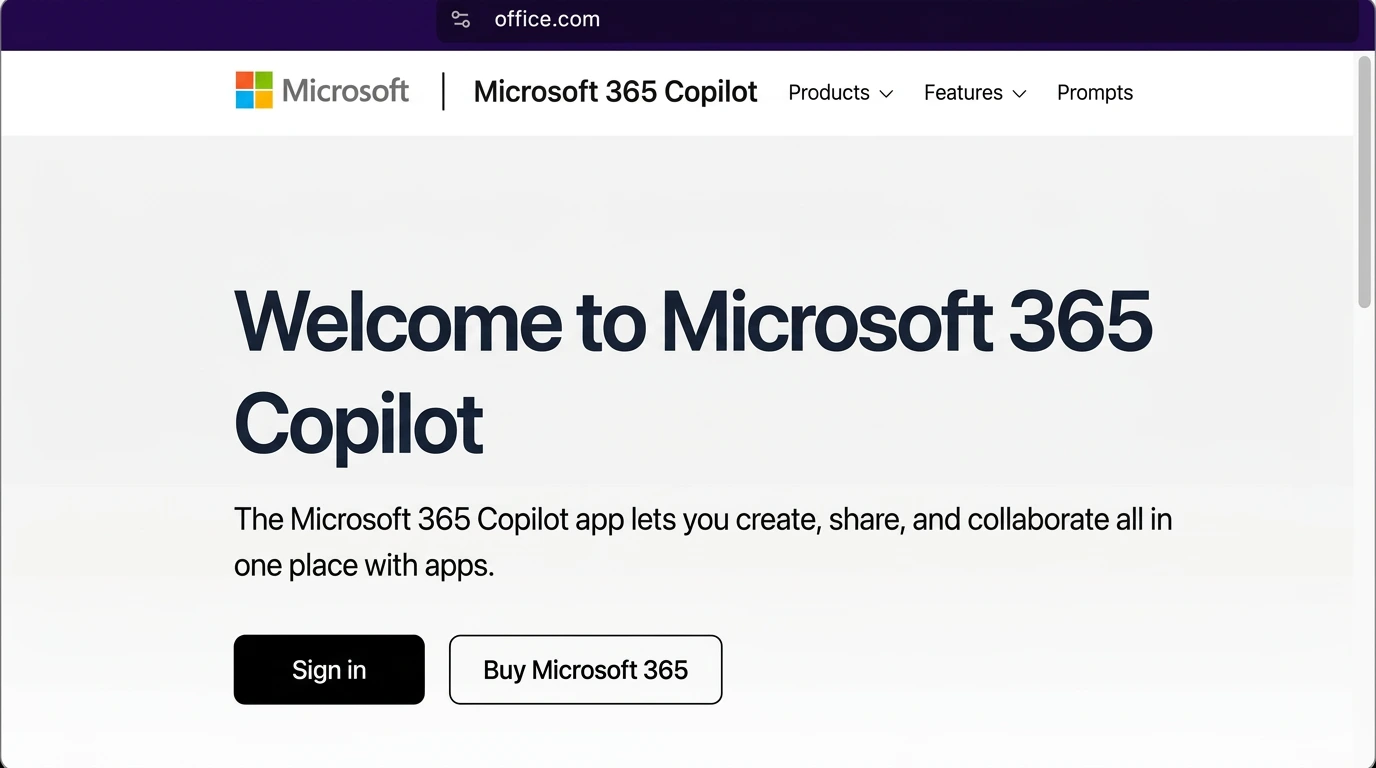Click the site settings icon in address bar
Image resolution: width=1376 pixels, height=768 pixels.
[x=460, y=19]
